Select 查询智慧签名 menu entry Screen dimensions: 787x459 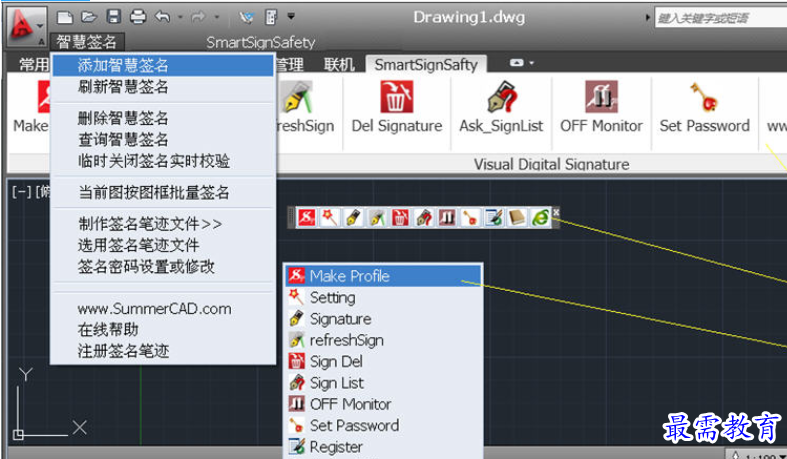tap(163, 139)
